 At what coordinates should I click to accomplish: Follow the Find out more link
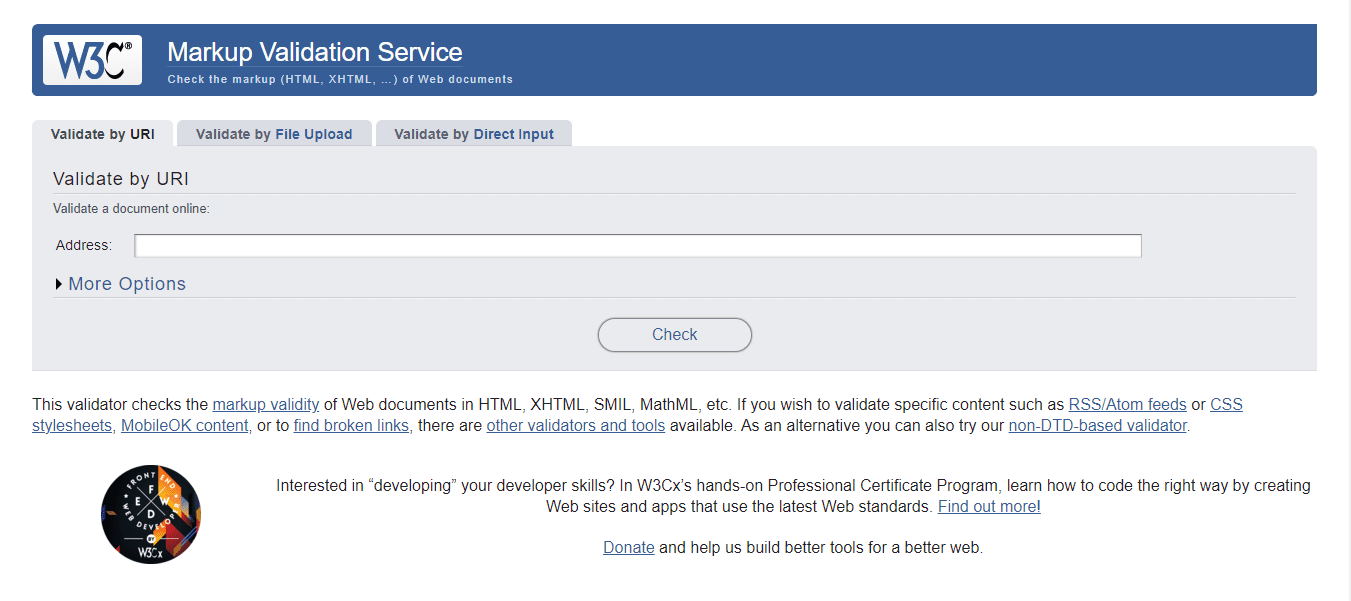(988, 506)
